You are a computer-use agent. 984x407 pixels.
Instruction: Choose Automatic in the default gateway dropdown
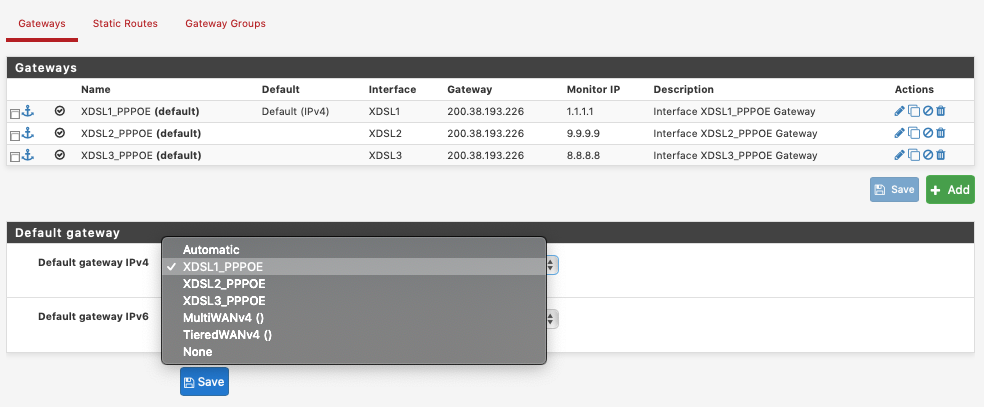(x=211, y=250)
